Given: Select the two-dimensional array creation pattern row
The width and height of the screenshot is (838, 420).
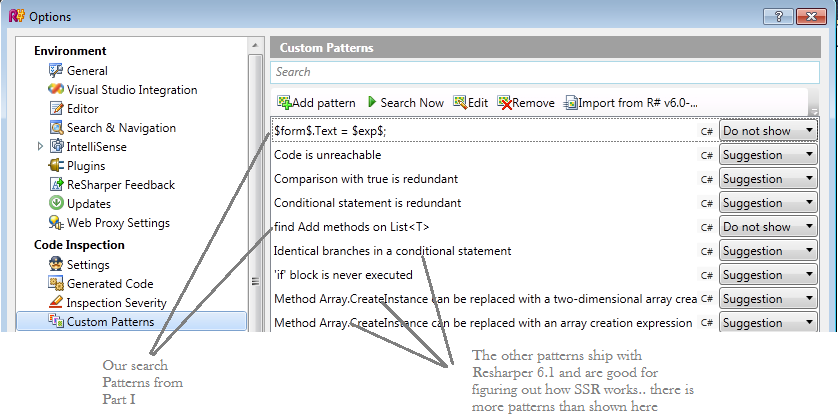Looking at the screenshot, I should 484,299.
